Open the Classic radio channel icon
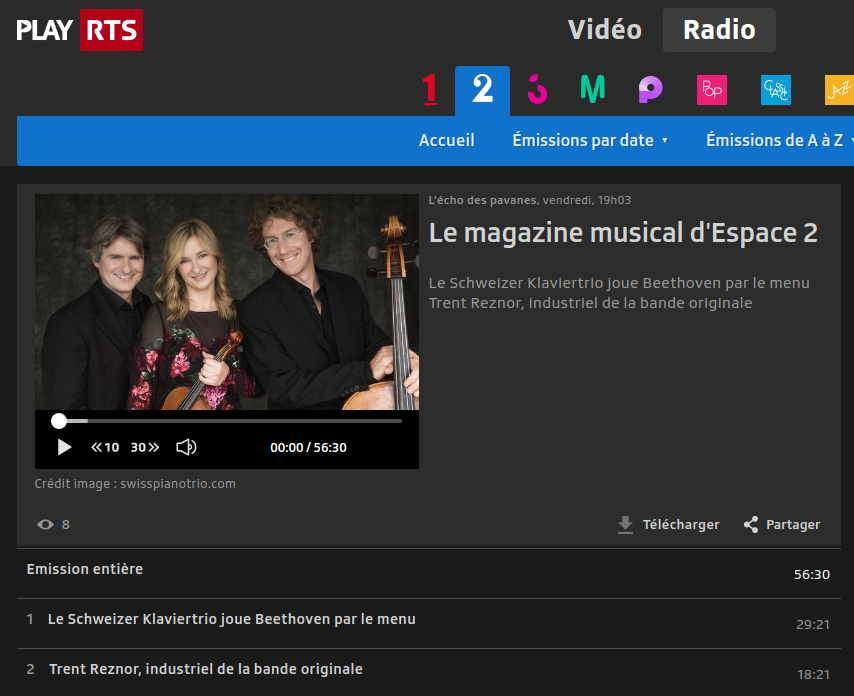 775,90
